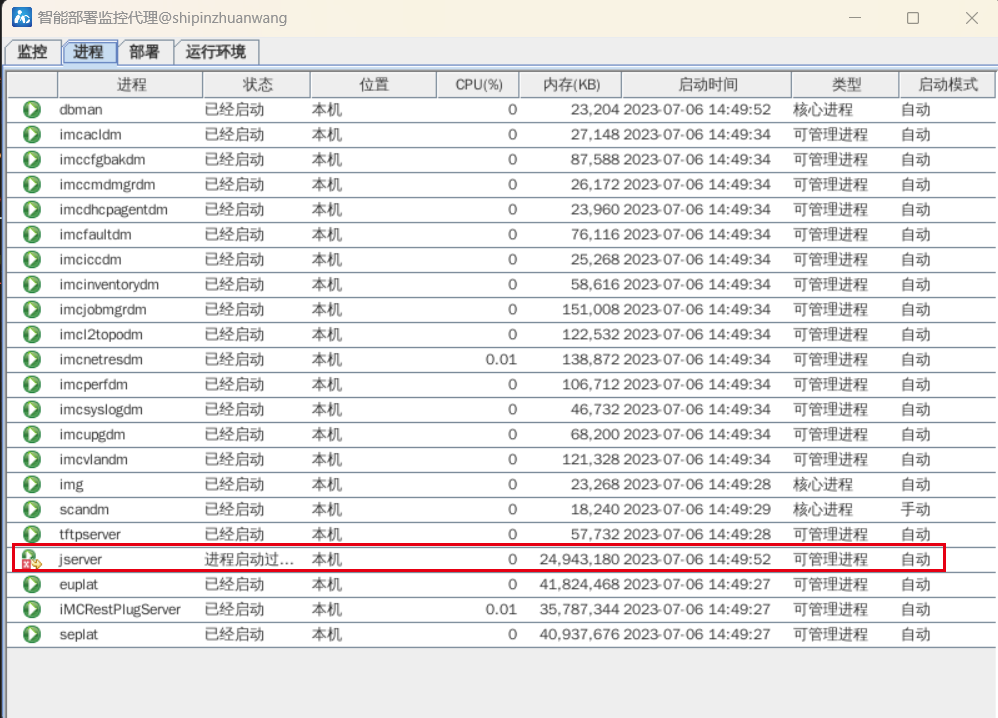Click the status icon of imcsyslogdm
Viewport: 998px width, 718px height.
tap(32, 409)
